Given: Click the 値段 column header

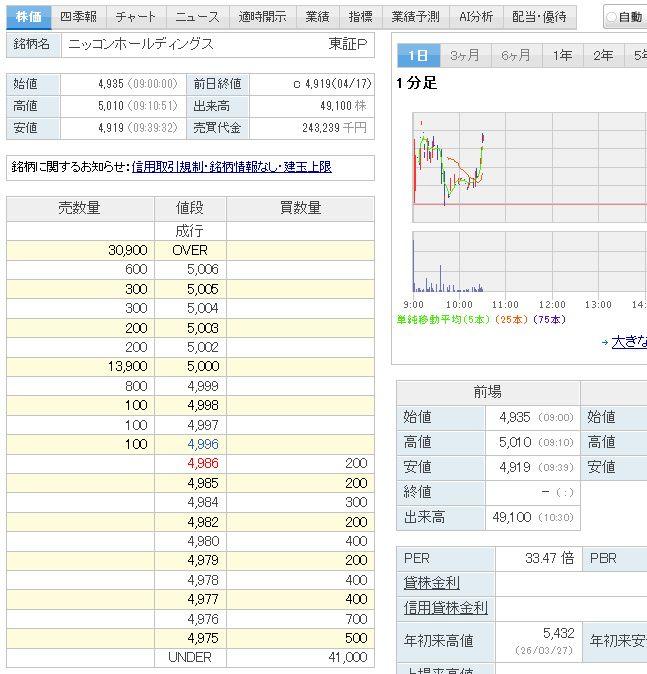Looking at the screenshot, I should pos(190,208).
